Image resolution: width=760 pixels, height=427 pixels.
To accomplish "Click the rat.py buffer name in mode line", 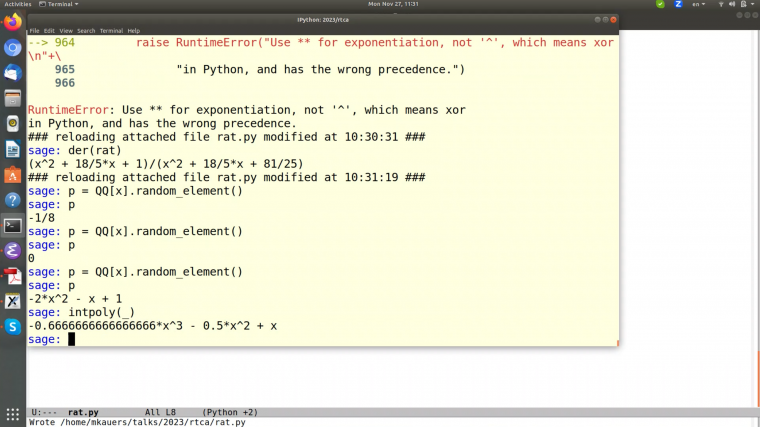I will tap(83, 412).
